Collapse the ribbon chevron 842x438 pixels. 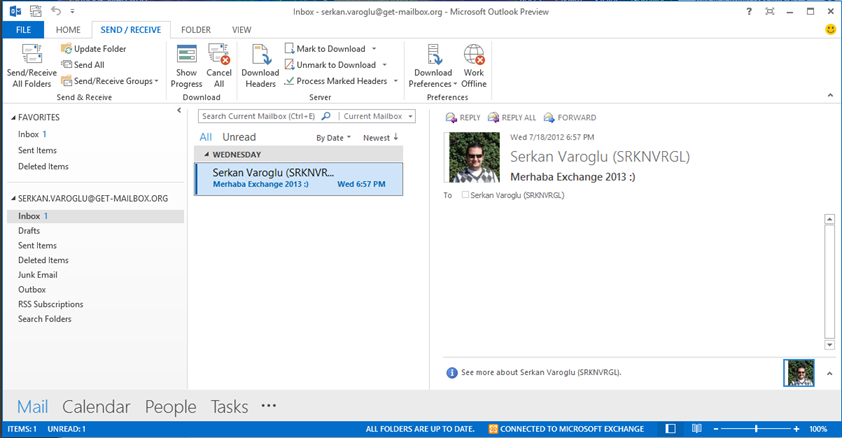(830, 96)
